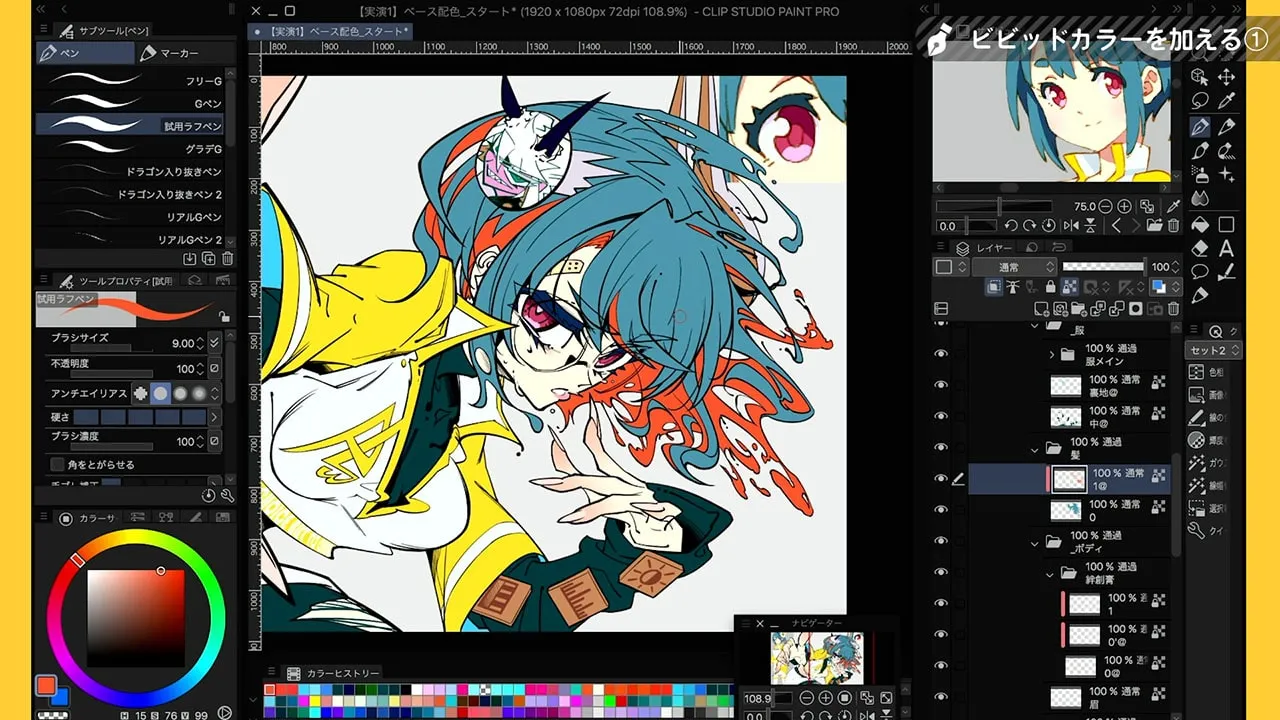Collapse the 髪 folder in the layer list

[x=1034, y=450]
